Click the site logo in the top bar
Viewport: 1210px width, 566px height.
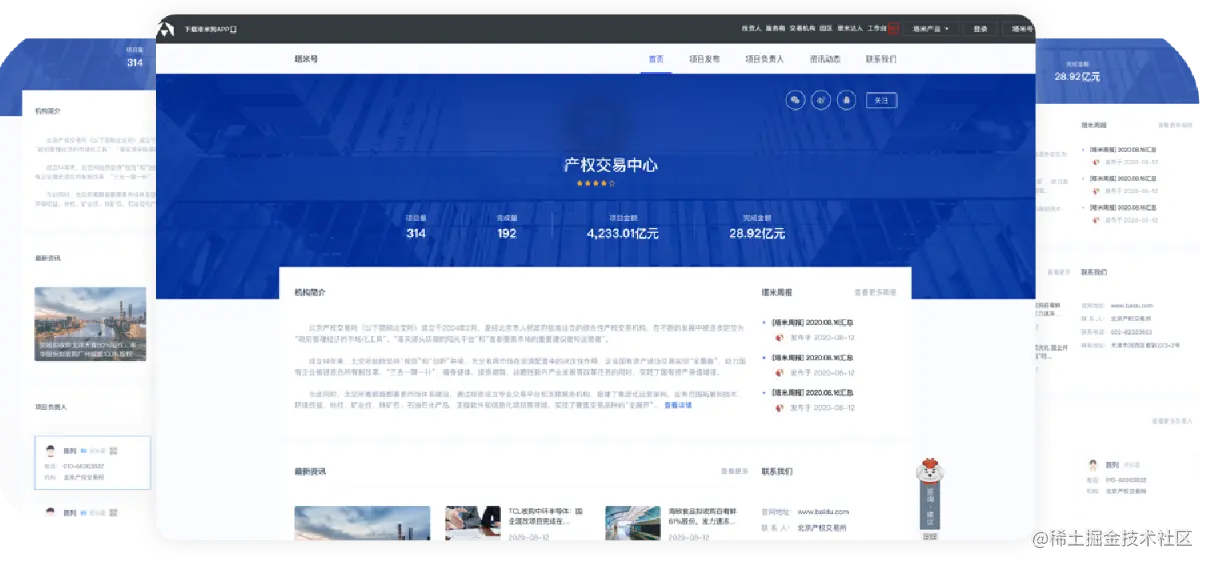coord(167,29)
